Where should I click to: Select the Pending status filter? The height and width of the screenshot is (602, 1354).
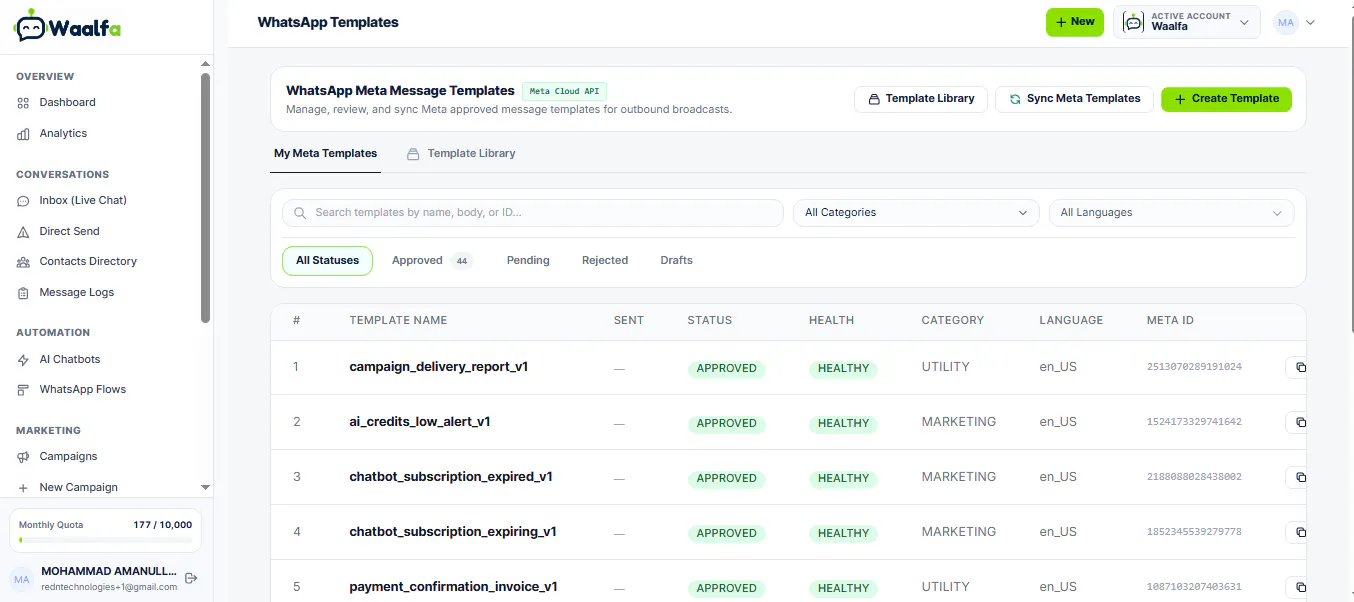pos(528,261)
